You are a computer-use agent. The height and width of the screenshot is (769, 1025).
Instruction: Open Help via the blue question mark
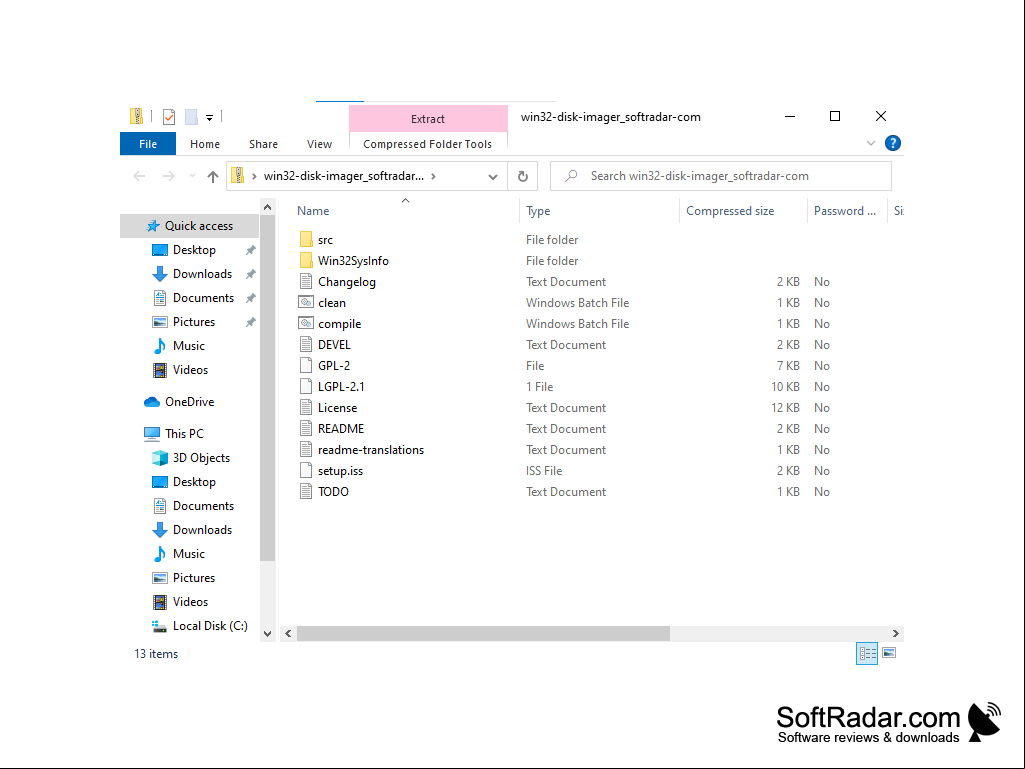[x=892, y=143]
